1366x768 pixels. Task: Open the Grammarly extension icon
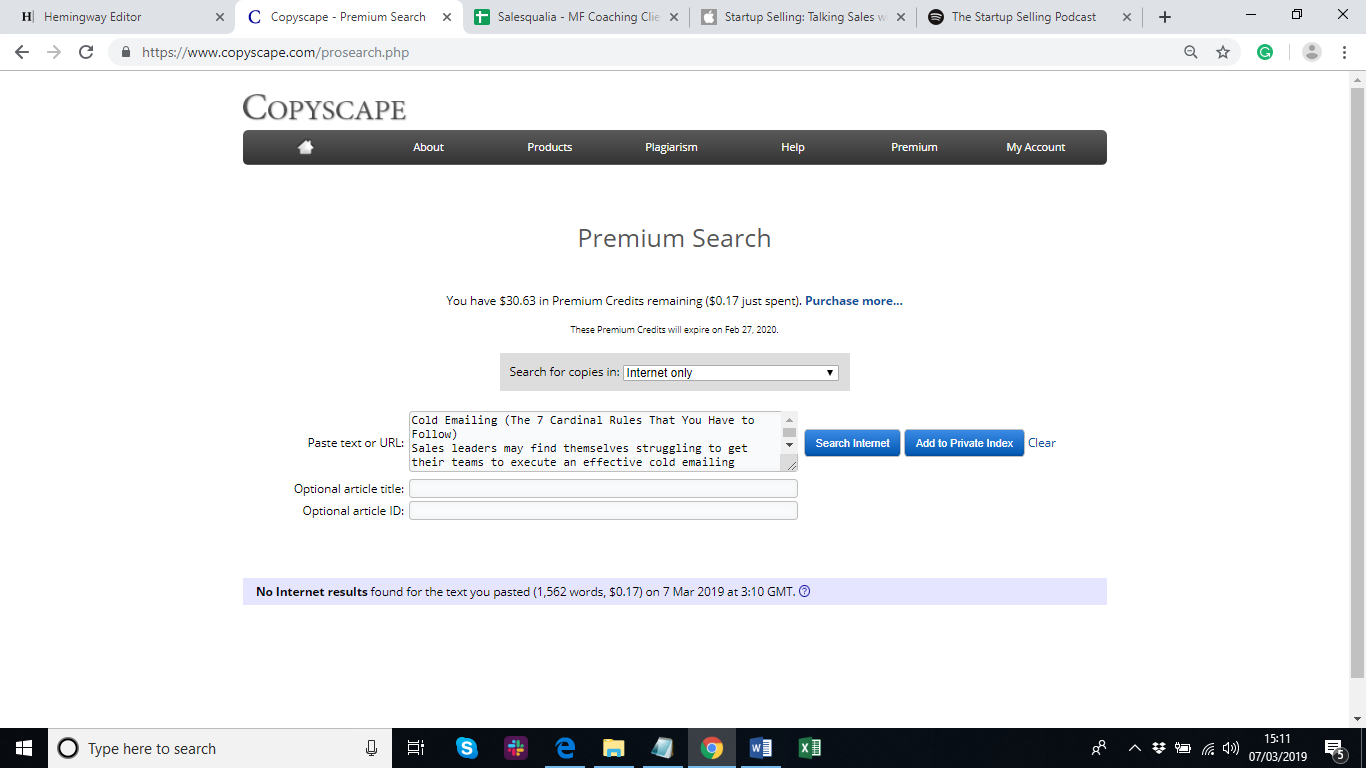[x=1265, y=52]
